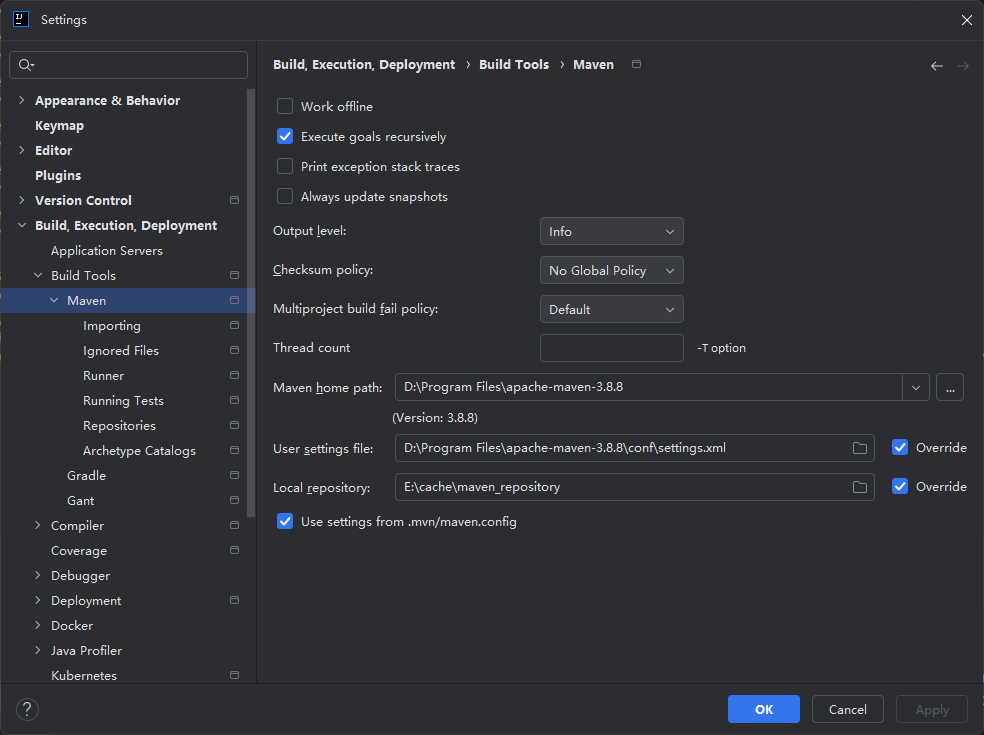Click the project-level icon beside Archetype Catalogs

tap(234, 450)
